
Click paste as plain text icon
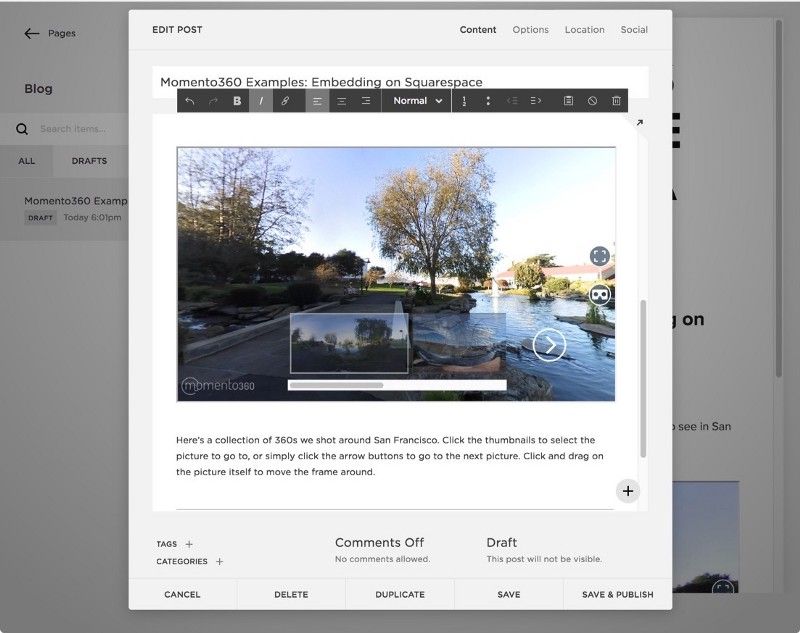coord(568,101)
